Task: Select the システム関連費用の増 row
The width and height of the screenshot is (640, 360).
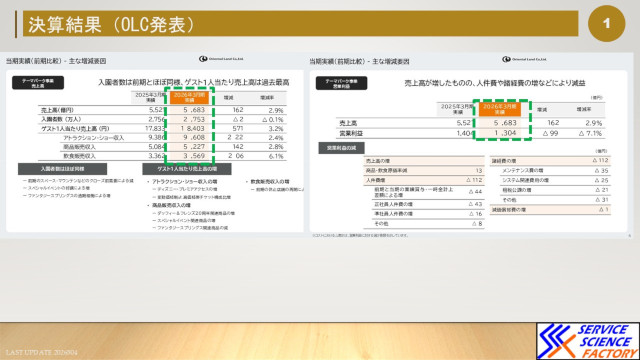Action: (555, 180)
